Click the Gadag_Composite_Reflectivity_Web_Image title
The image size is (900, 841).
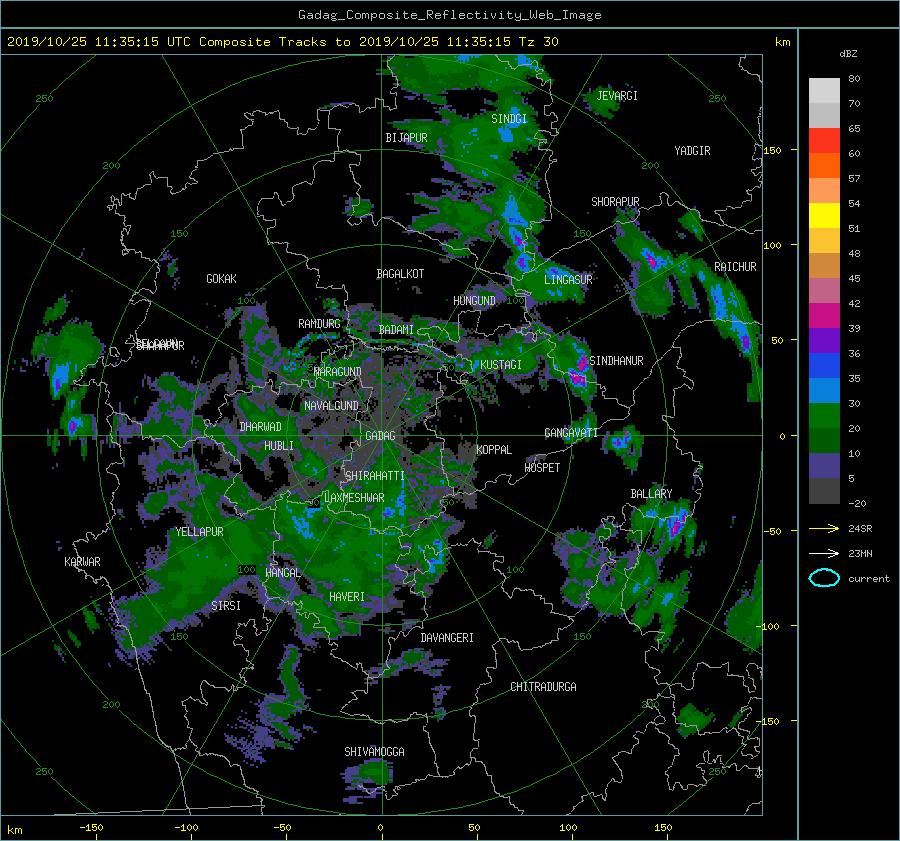point(449,15)
